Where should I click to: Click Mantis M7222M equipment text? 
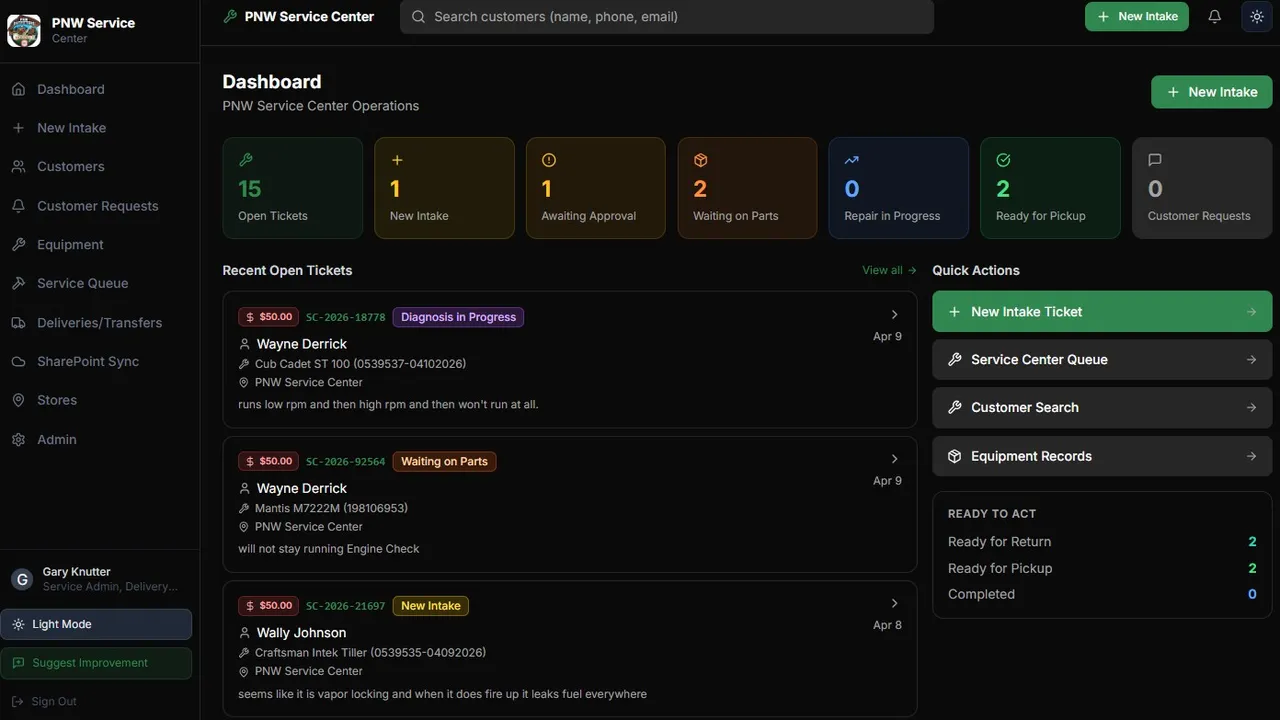[331, 508]
